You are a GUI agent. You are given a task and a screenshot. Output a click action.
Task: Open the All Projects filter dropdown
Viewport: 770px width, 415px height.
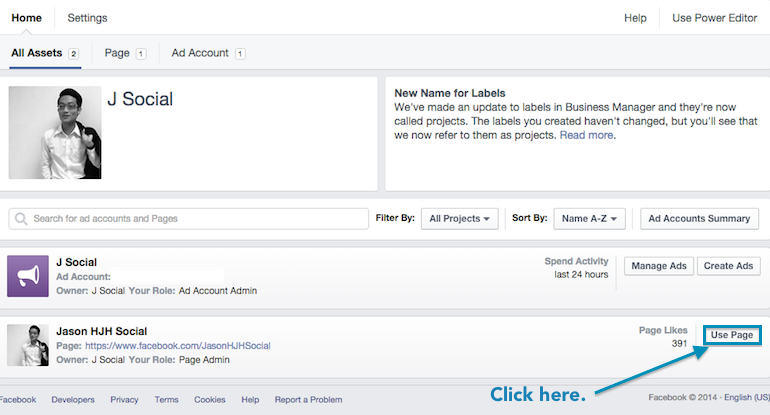(460, 219)
